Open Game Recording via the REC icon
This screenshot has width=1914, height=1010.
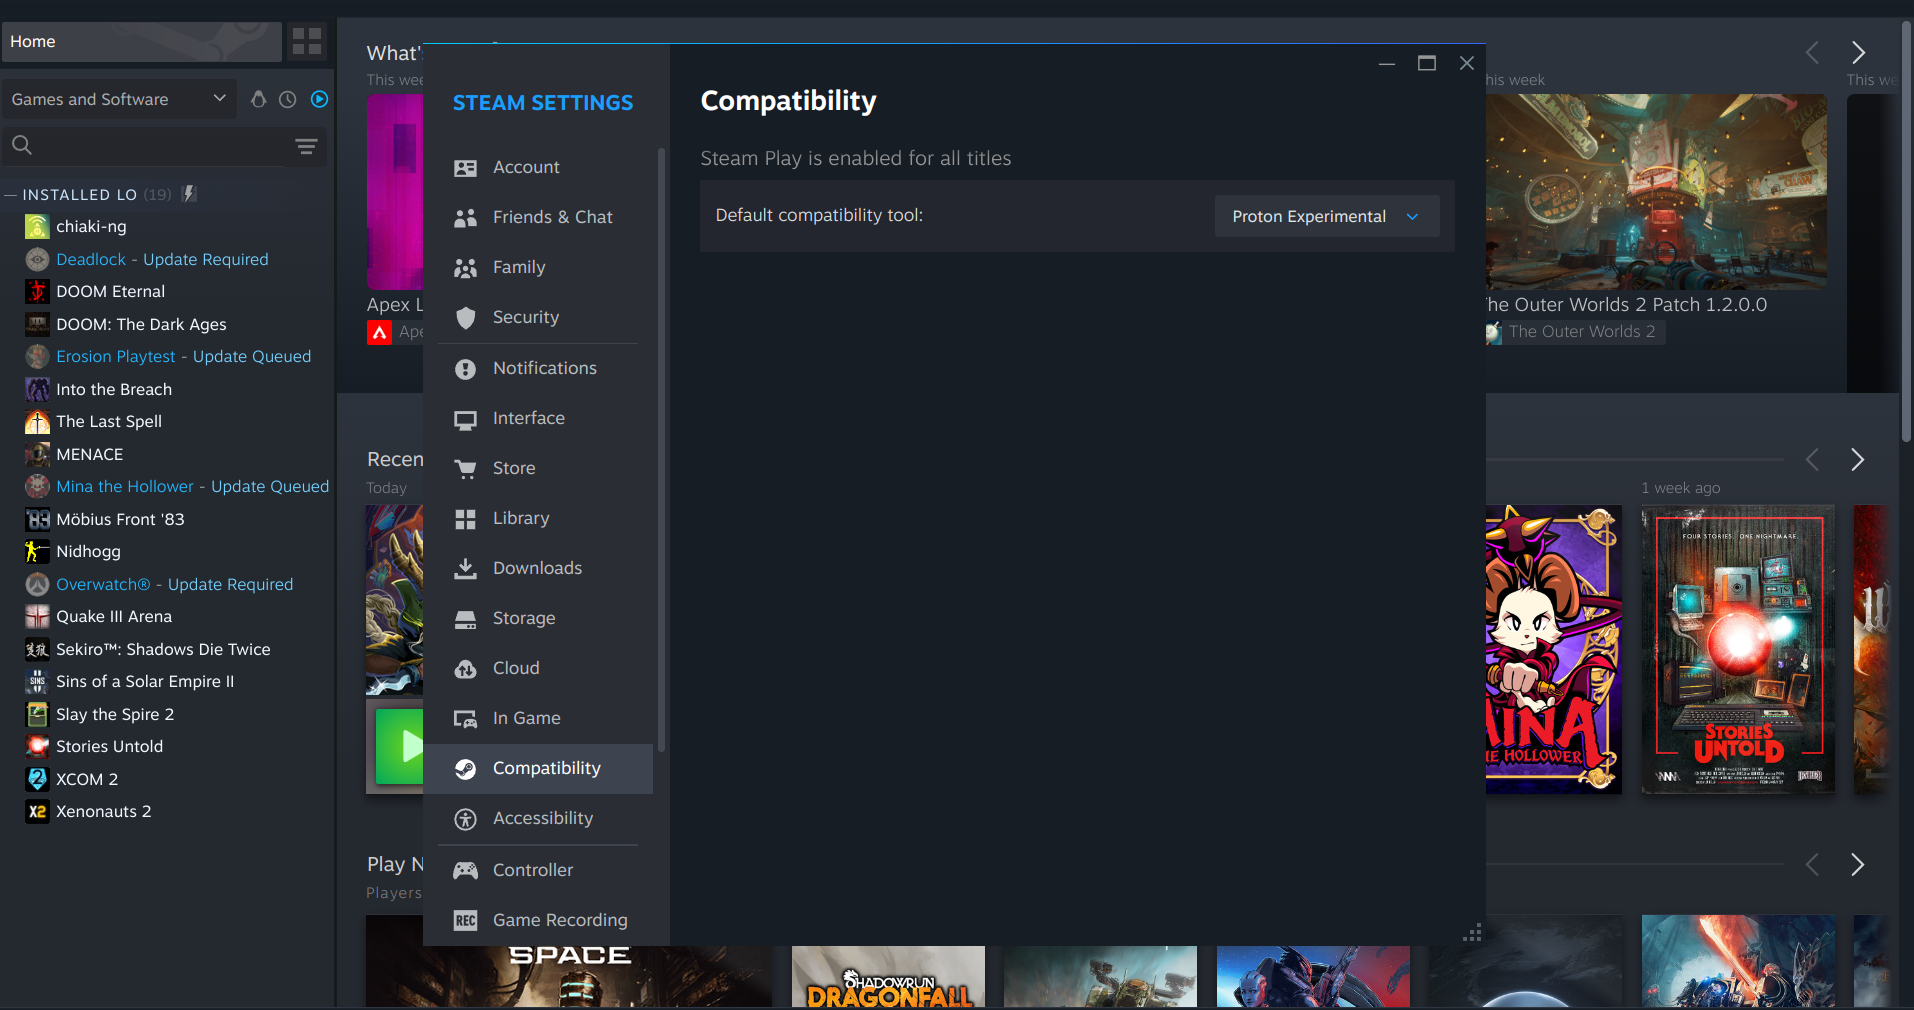click(x=465, y=921)
